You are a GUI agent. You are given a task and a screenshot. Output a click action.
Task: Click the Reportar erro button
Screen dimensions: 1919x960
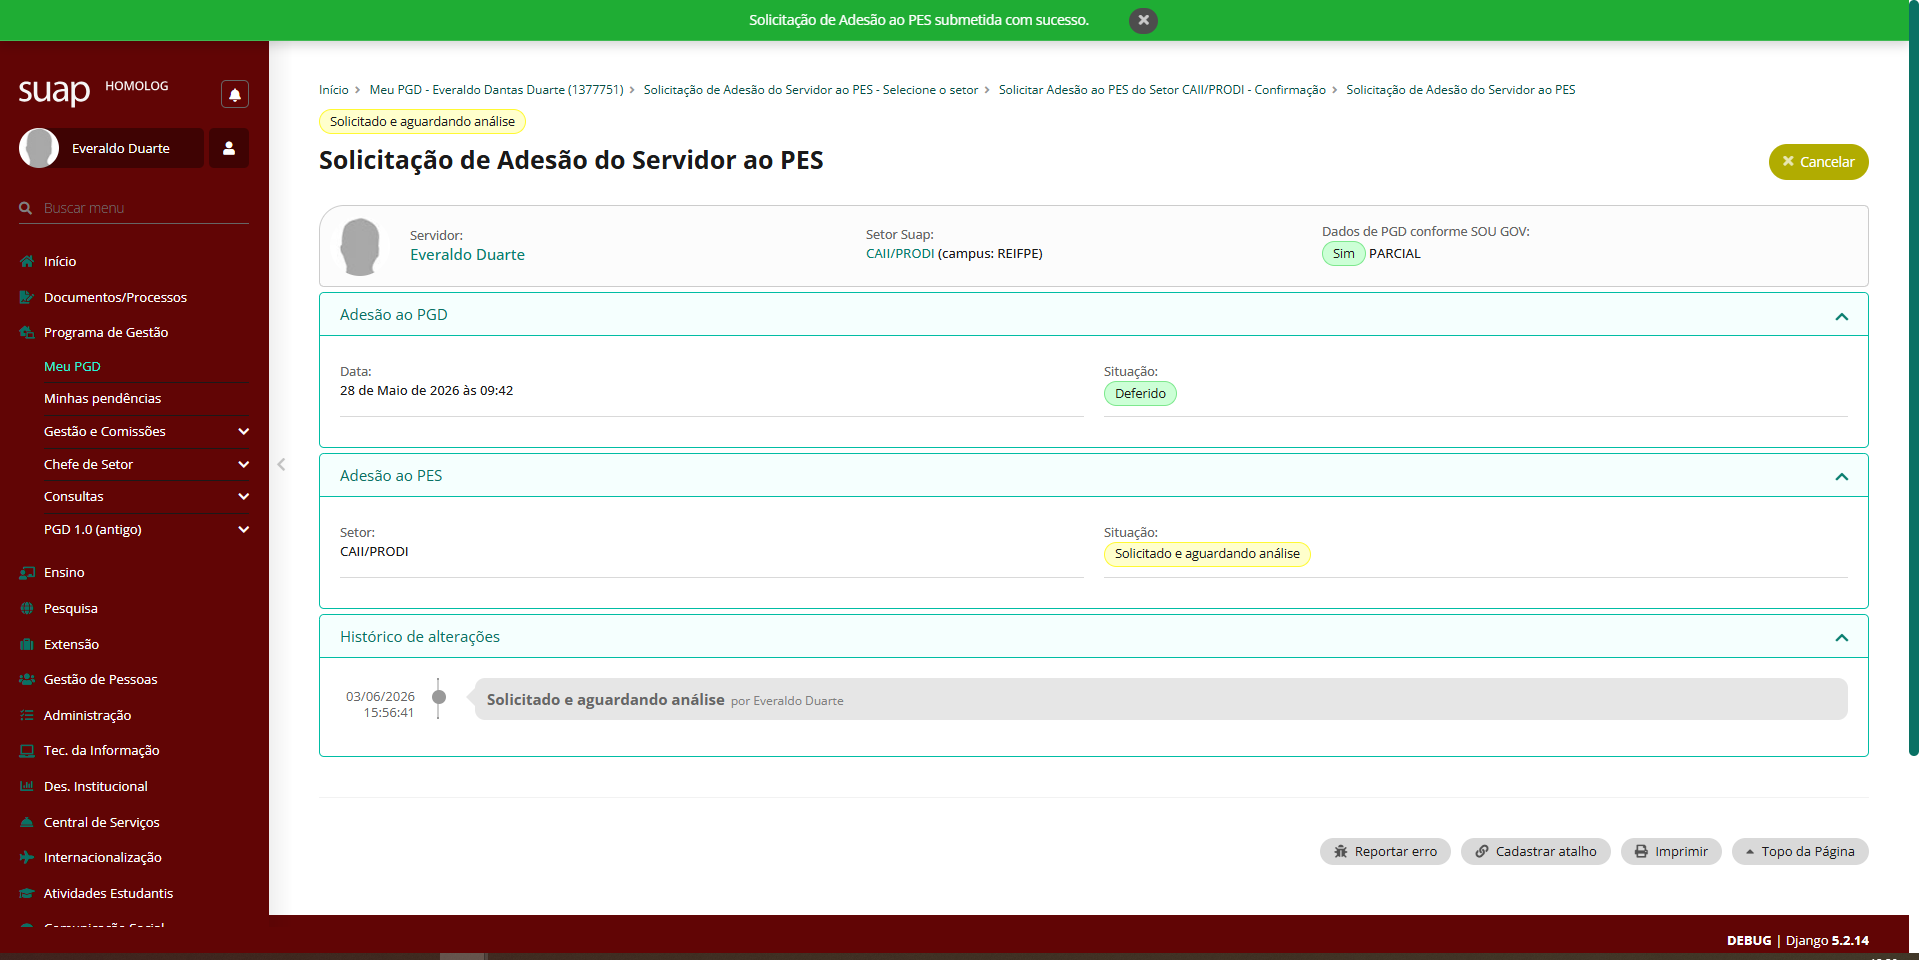[1385, 851]
